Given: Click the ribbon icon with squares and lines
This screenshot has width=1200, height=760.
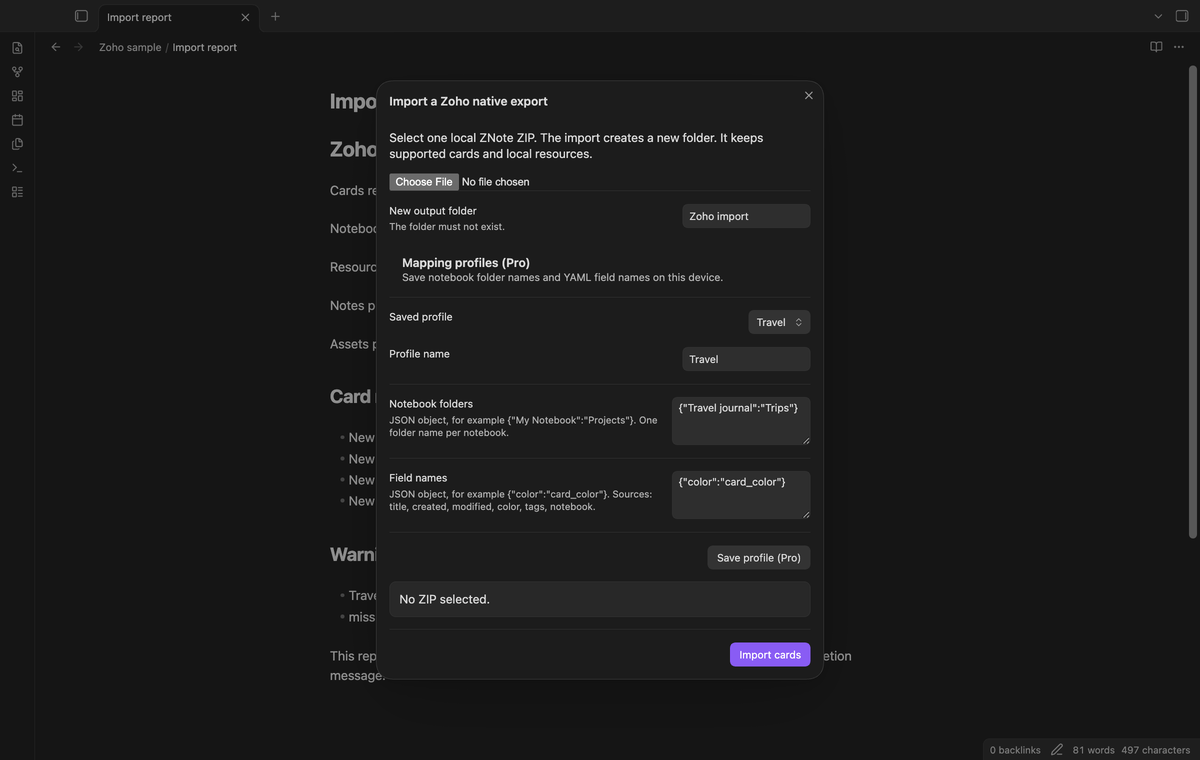Looking at the screenshot, I should coord(17,192).
